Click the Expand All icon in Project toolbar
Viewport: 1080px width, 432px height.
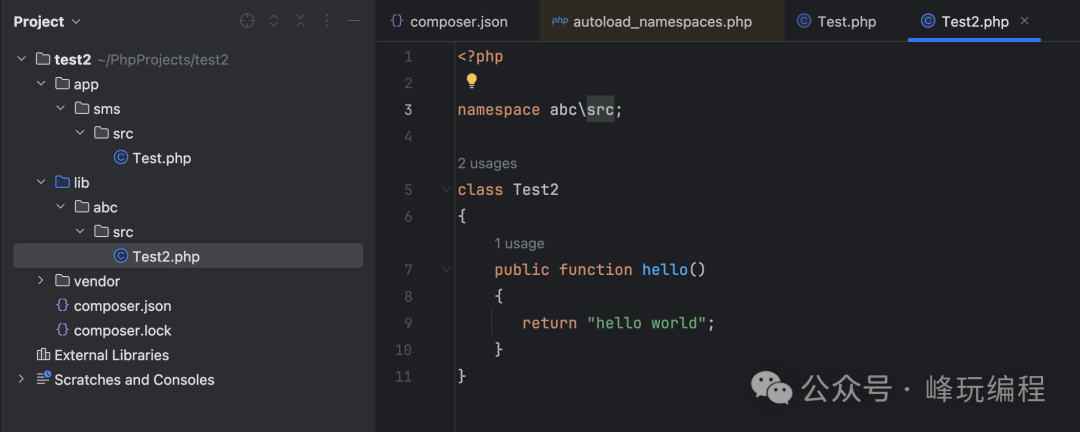coord(274,21)
